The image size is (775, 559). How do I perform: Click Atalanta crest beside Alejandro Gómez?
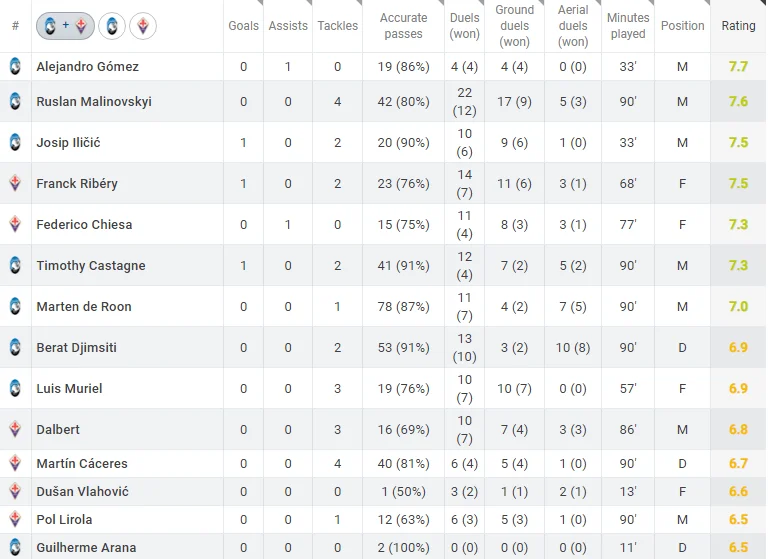click(15, 67)
